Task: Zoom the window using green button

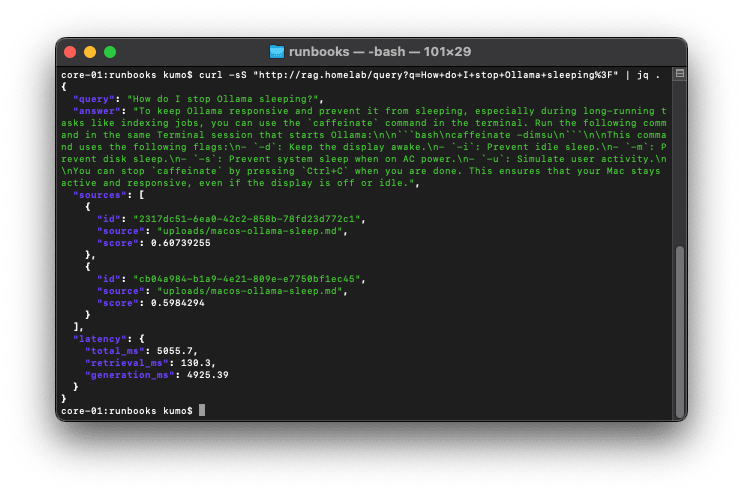Action: [x=110, y=51]
